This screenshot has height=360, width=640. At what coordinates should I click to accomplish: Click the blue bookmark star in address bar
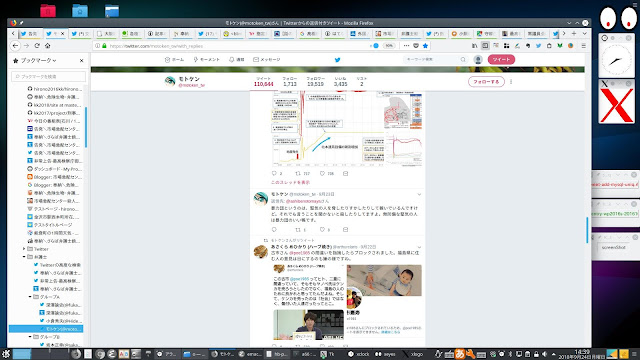(425, 46)
